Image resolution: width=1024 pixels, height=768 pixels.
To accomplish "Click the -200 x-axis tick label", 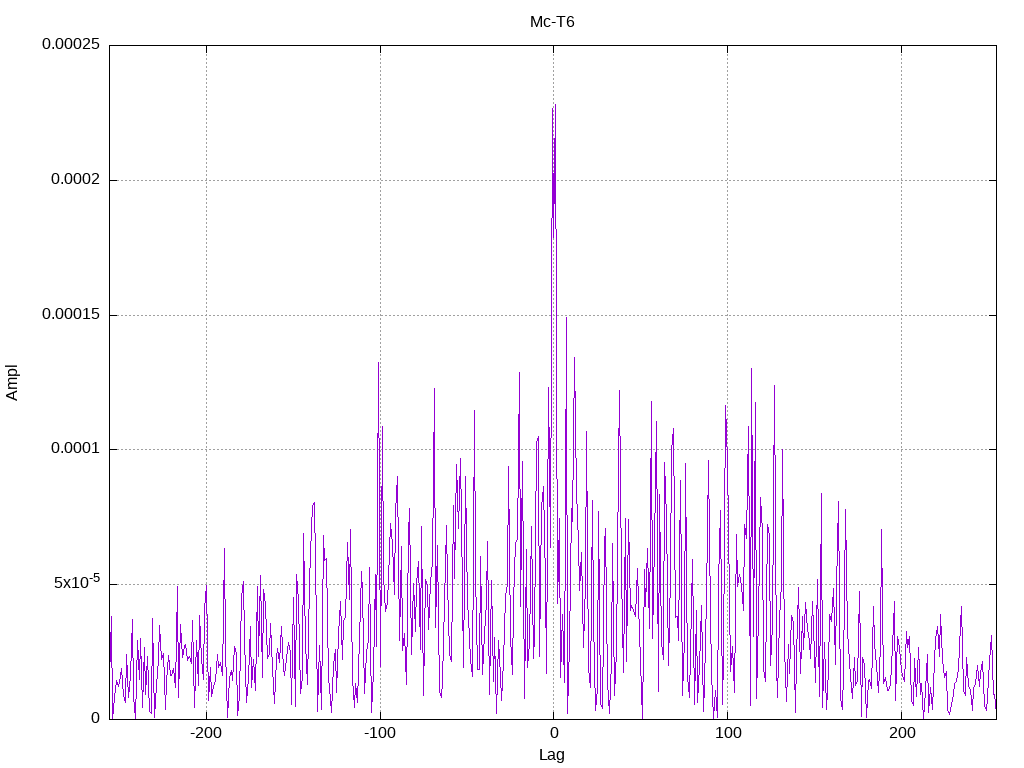I will pos(206,733).
